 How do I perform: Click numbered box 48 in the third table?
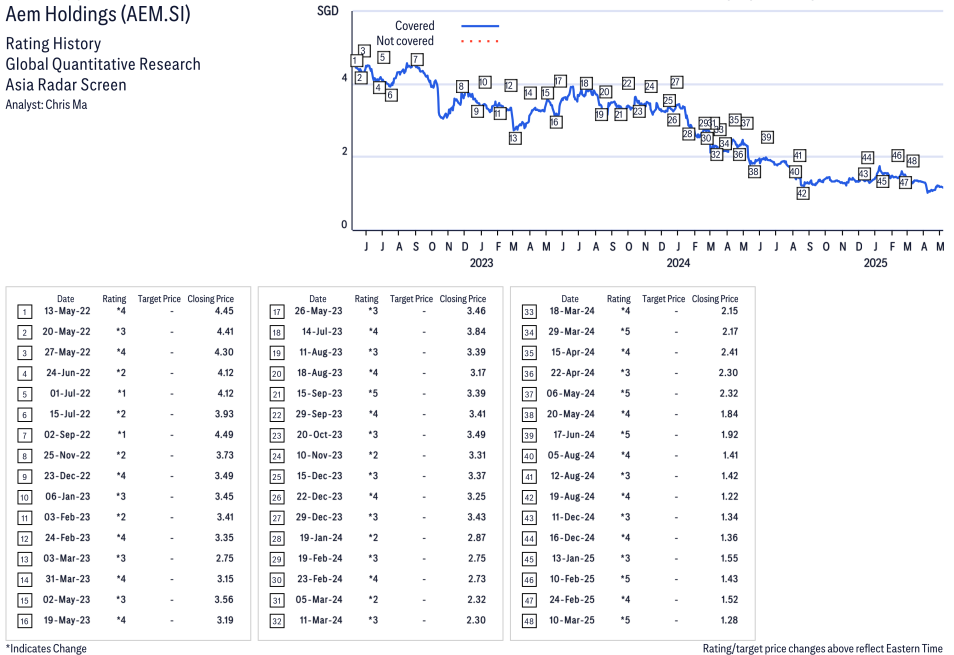529,622
